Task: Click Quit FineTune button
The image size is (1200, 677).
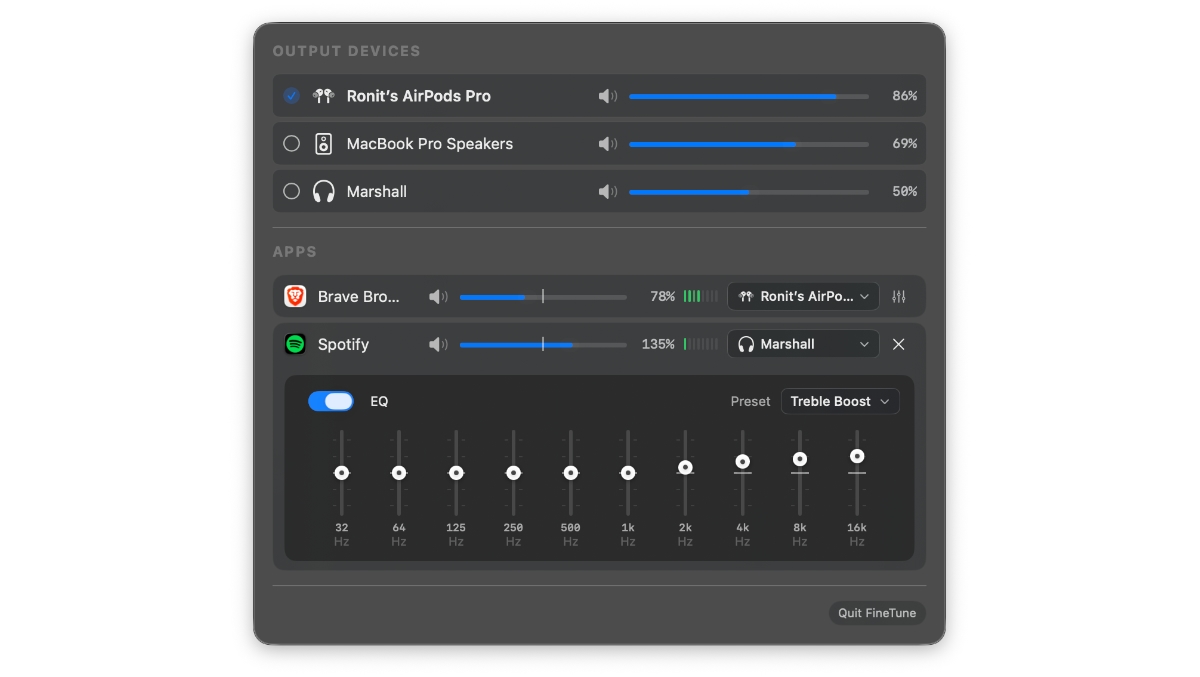Action: tap(876, 613)
